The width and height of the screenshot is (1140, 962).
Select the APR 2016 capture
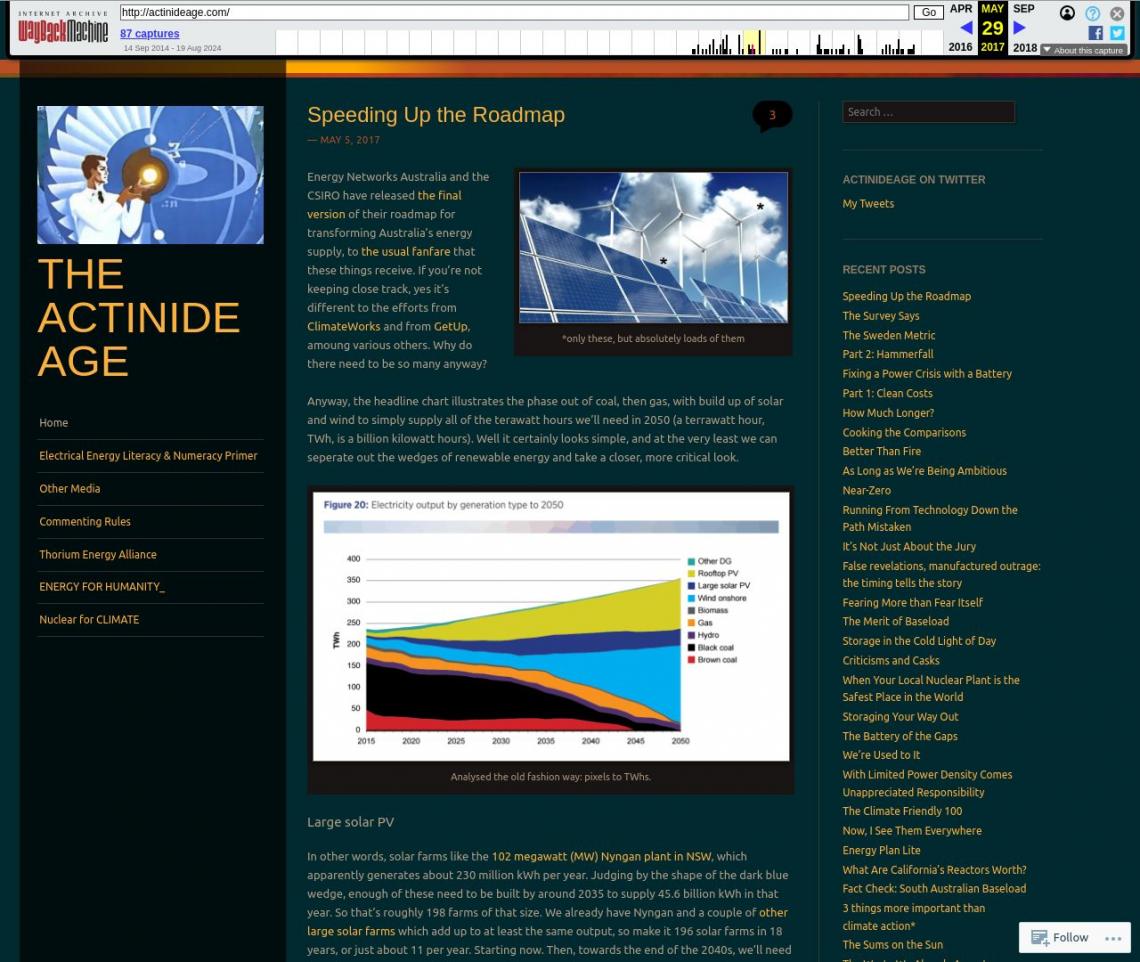(960, 28)
